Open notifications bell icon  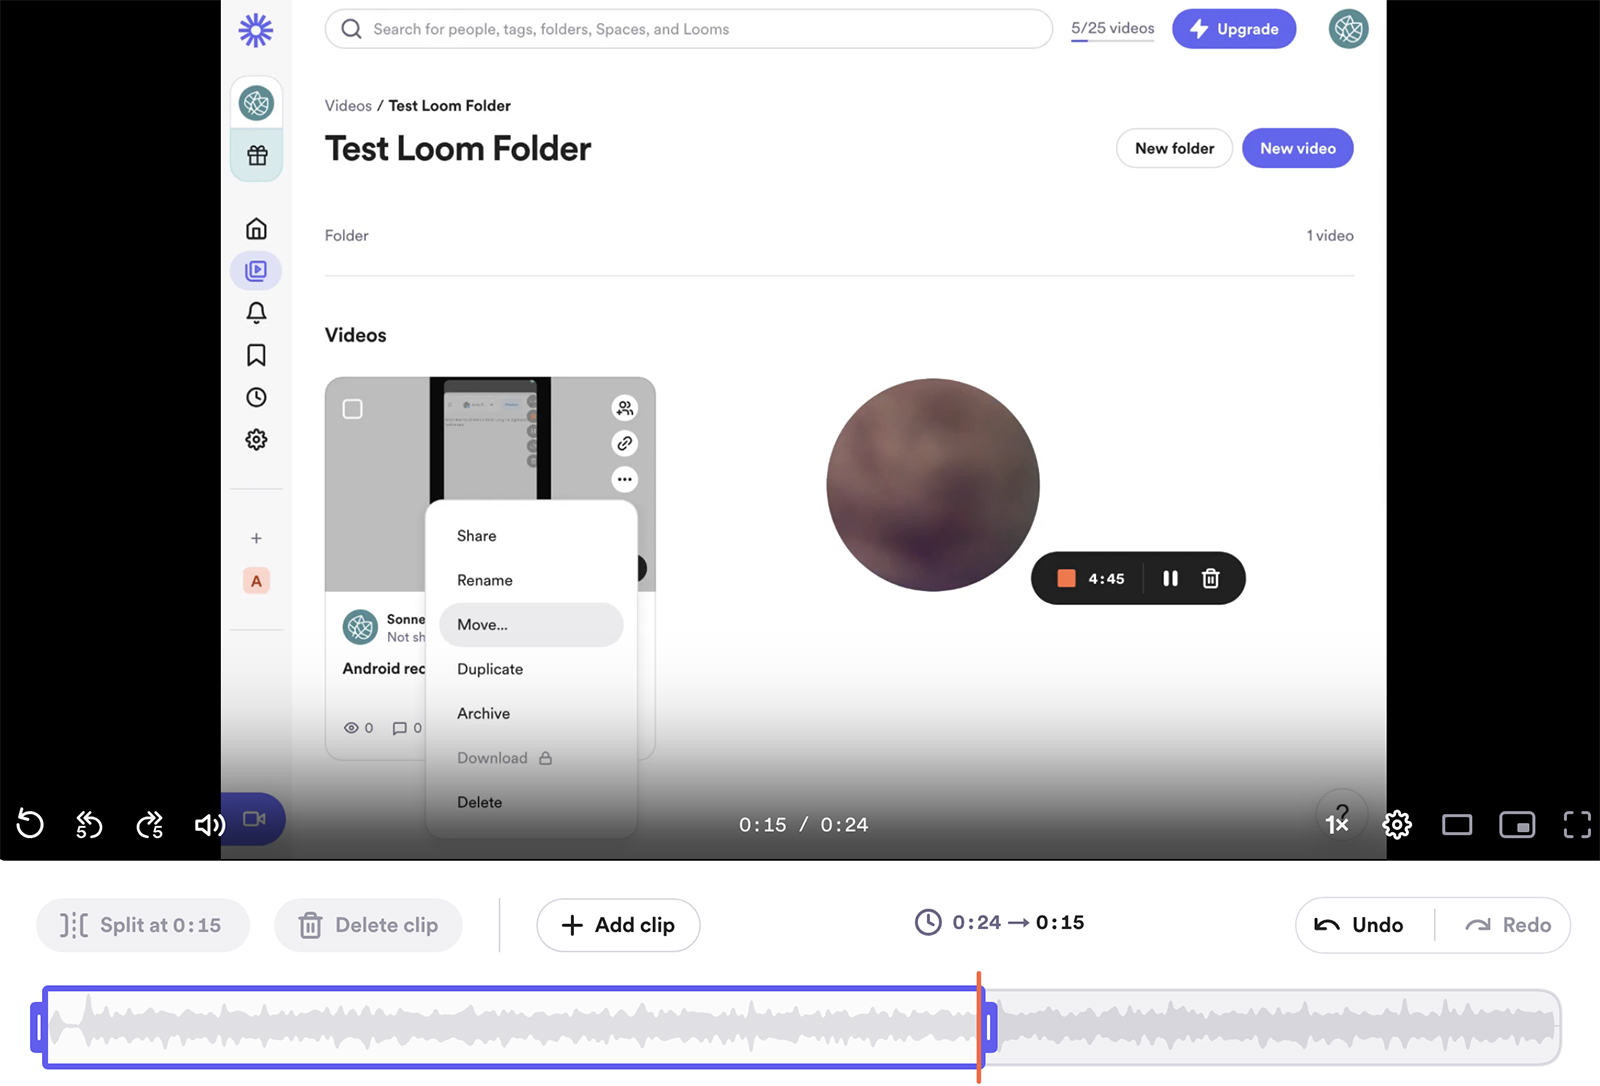[x=256, y=313]
